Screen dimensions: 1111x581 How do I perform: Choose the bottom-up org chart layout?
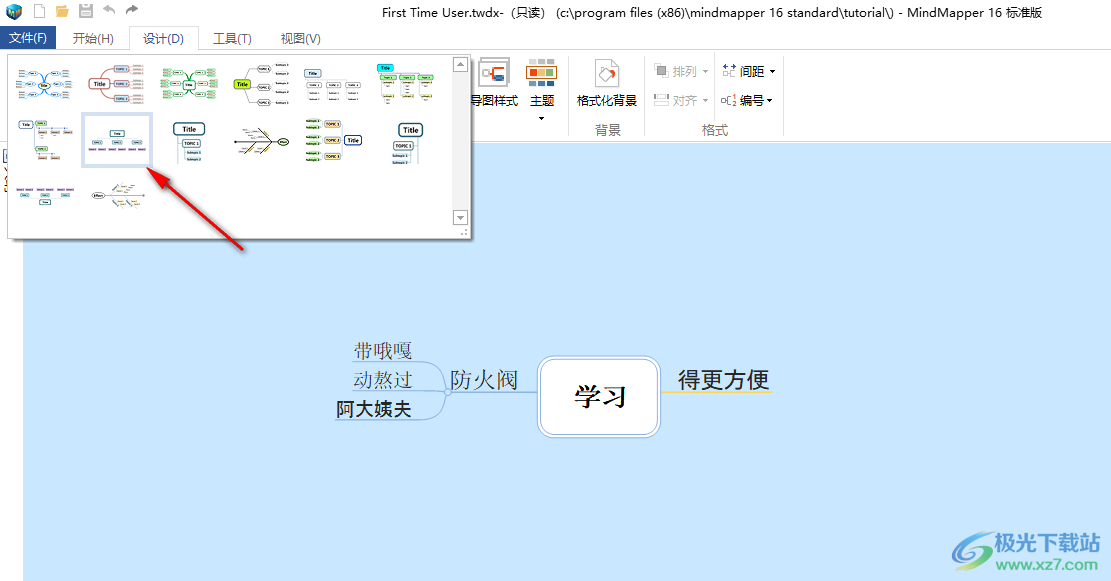[44, 196]
